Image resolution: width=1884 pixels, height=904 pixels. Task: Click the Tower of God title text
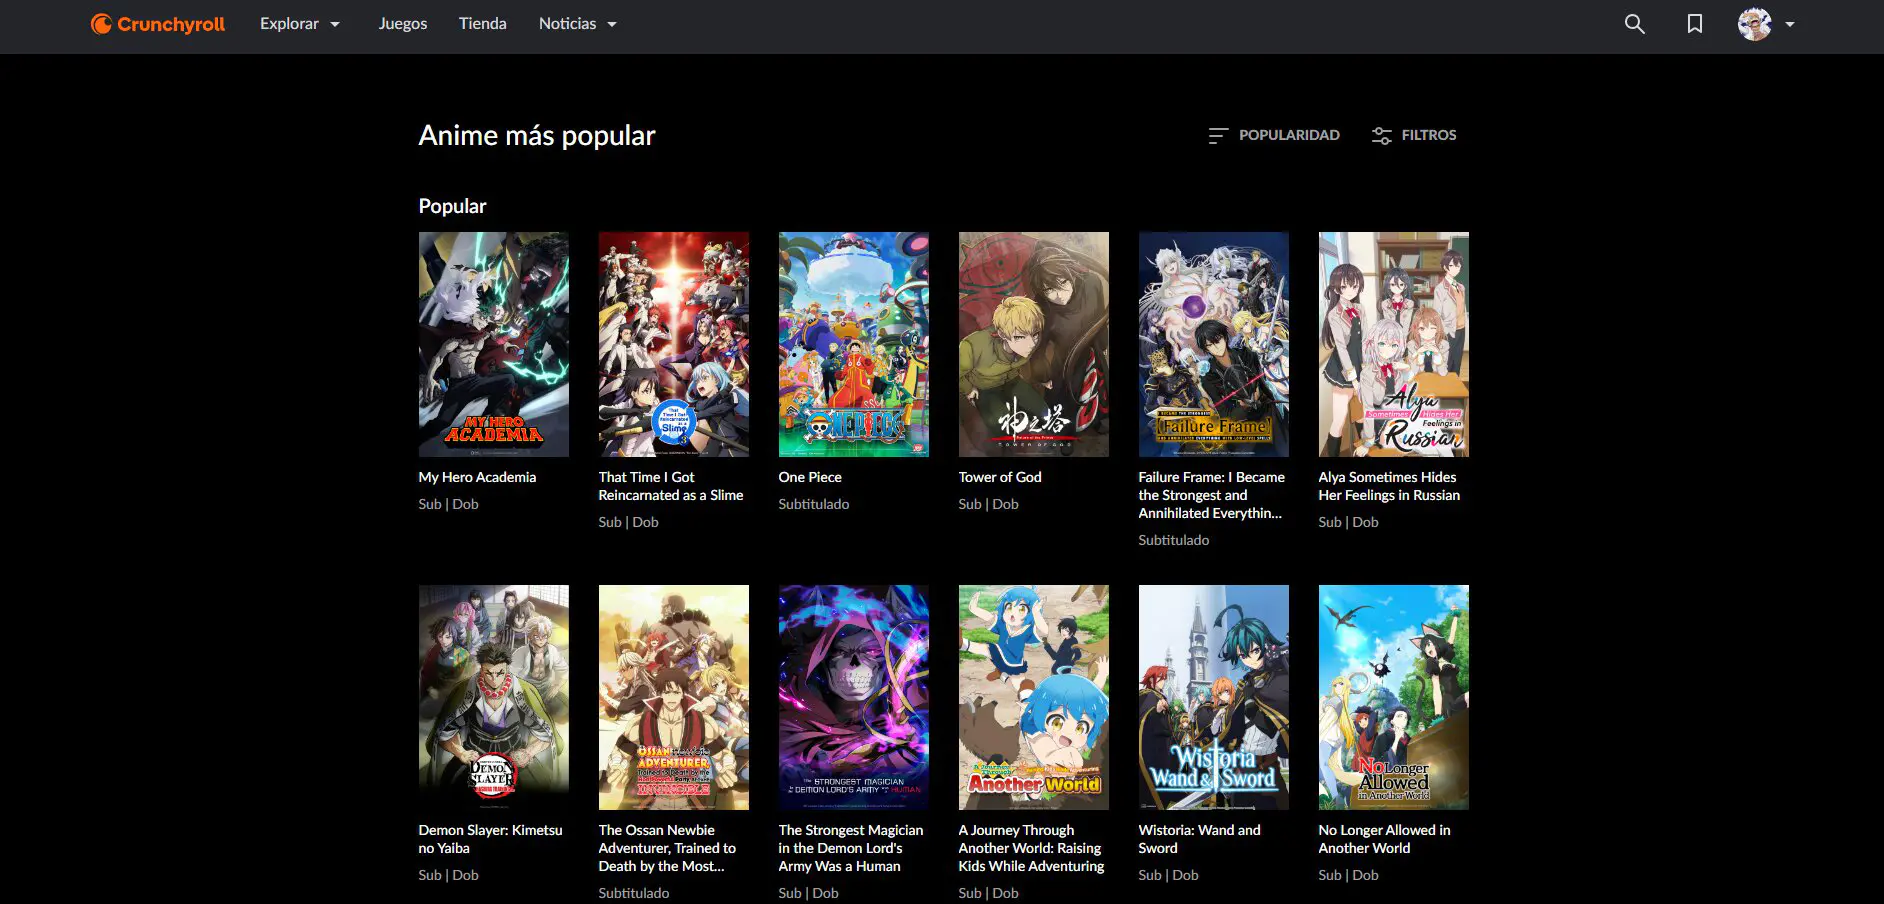click(x=1000, y=477)
